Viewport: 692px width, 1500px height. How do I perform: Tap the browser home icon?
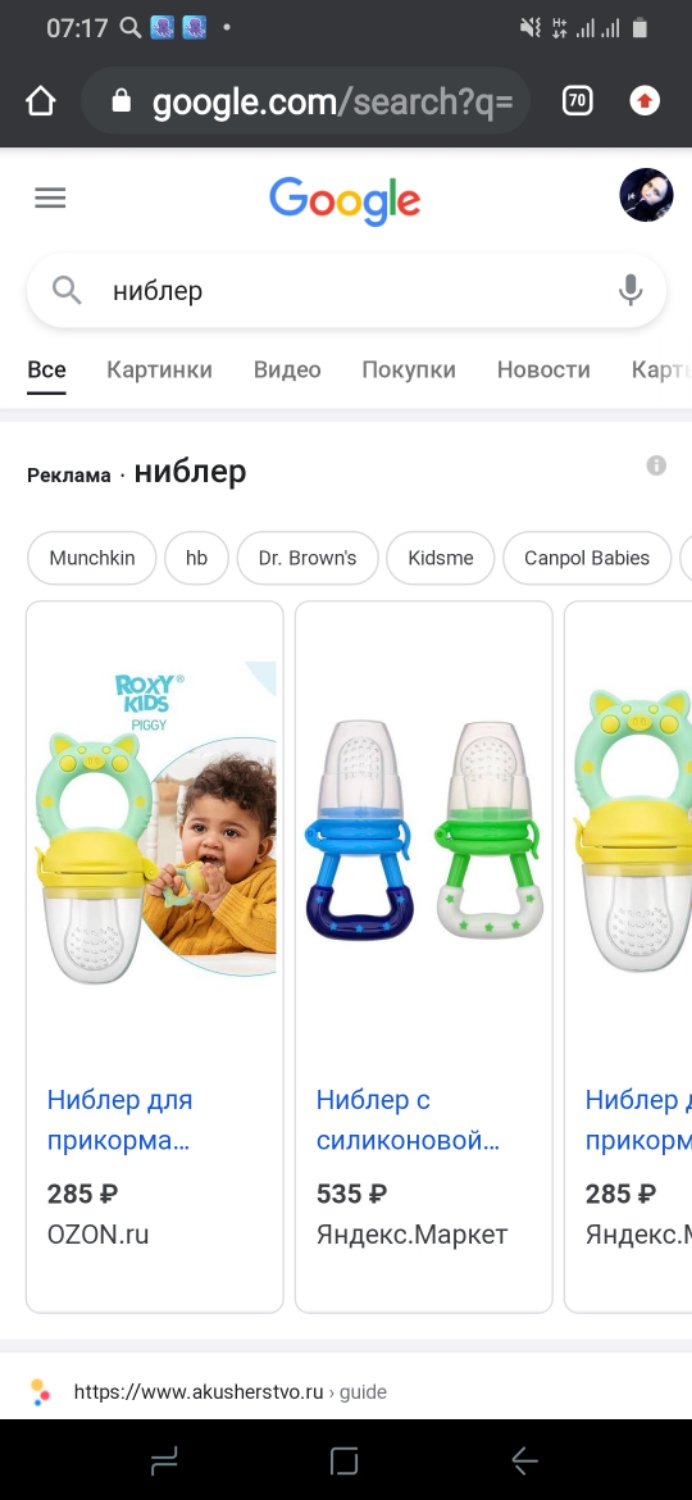pyautogui.click(x=41, y=101)
